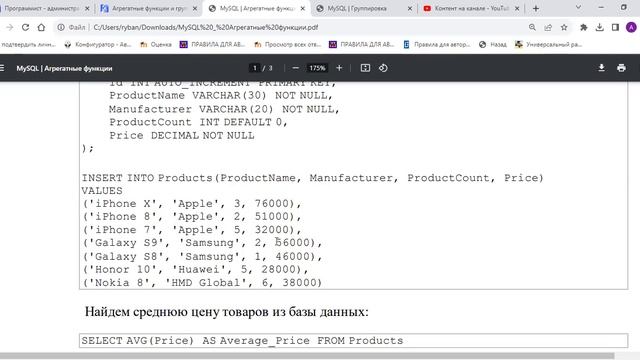The image size is (640, 360).
Task: Open first ПРАВИЛА ДЛЯ АВ bookmark
Action: [213, 44]
